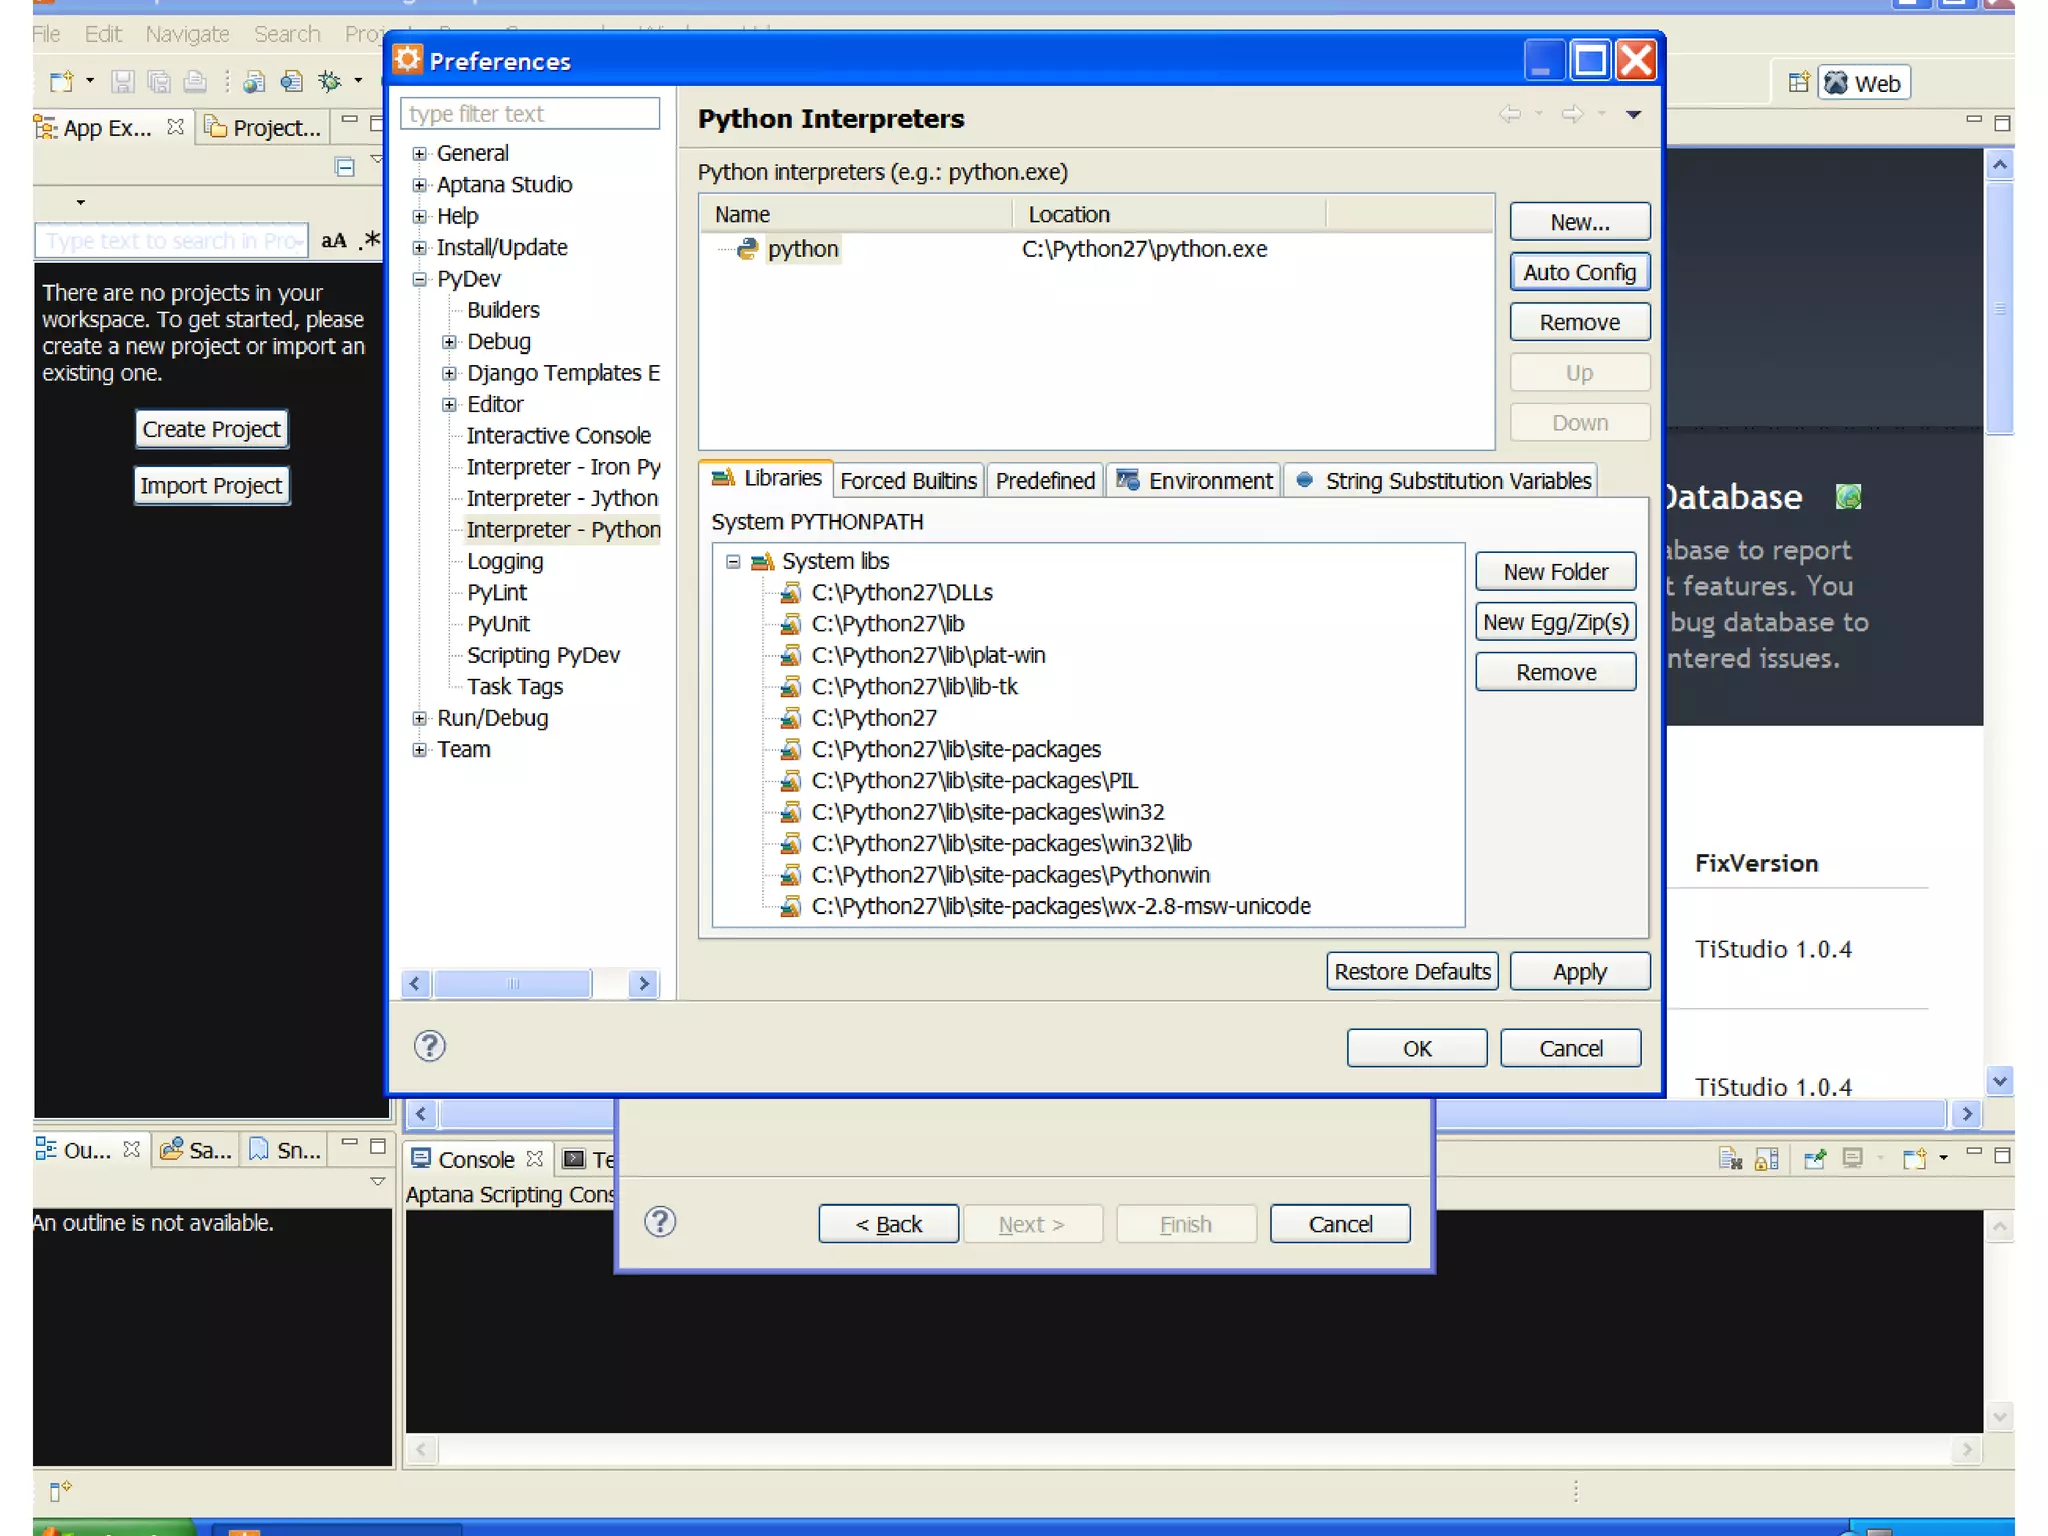Image resolution: width=2048 pixels, height=1536 pixels.
Task: Close the App Explorer tab
Action: (176, 127)
